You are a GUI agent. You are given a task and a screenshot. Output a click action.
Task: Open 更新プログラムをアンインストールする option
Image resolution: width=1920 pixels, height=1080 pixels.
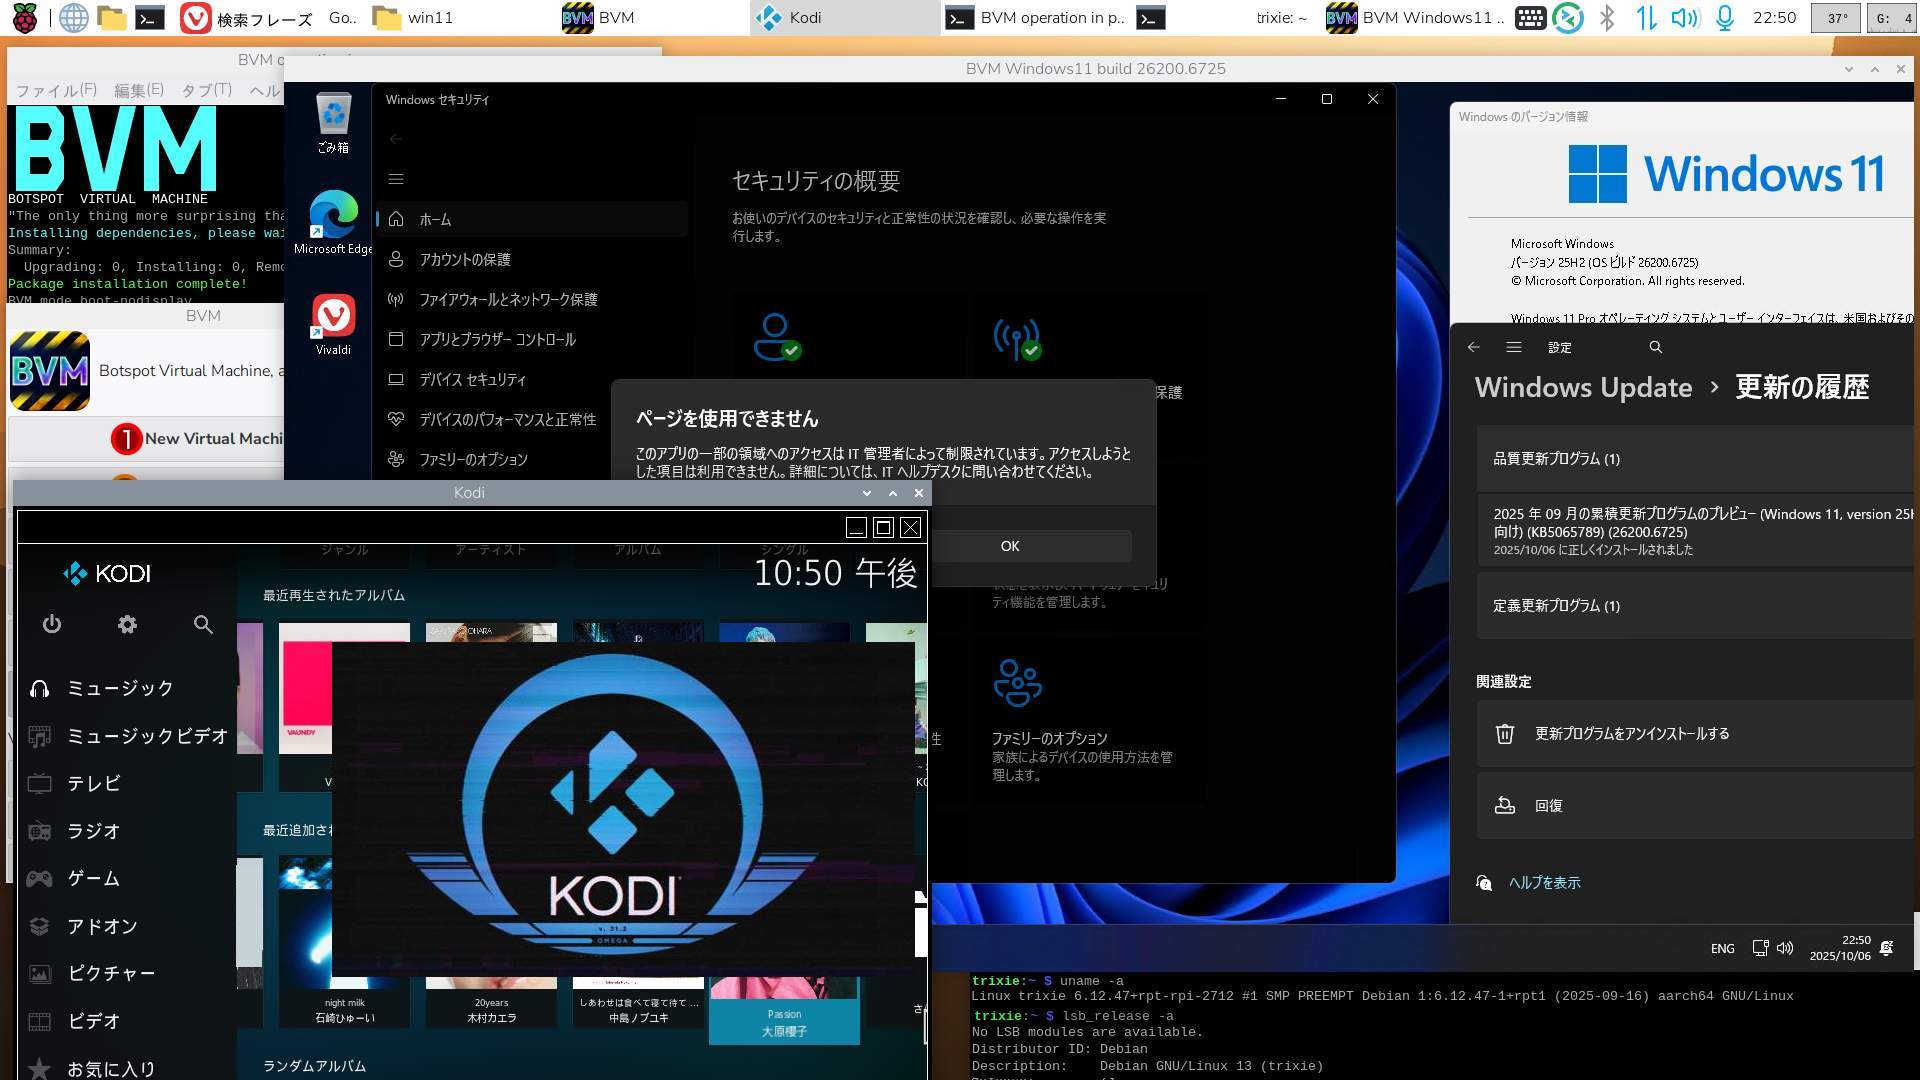[x=1631, y=734]
